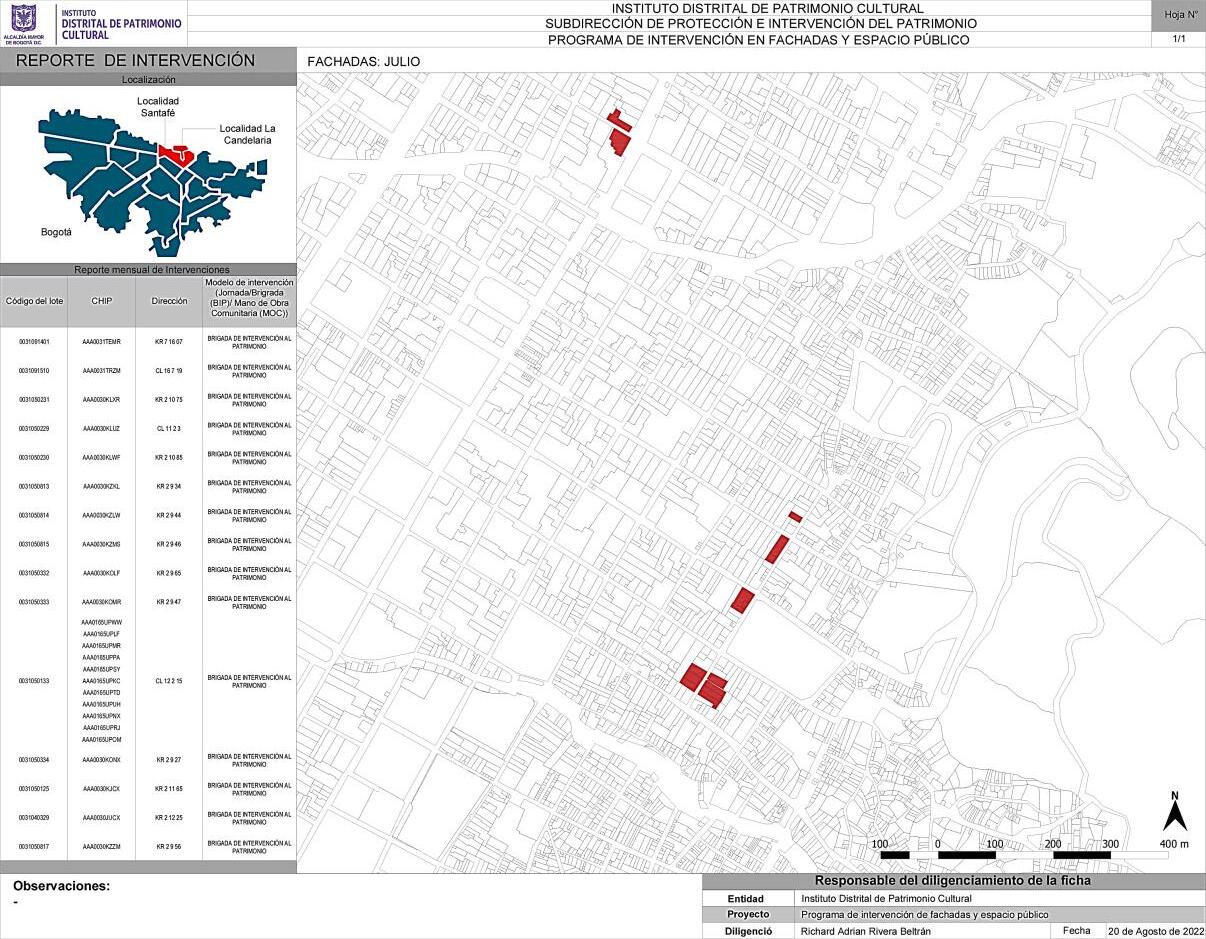The image size is (1206, 939).
Task: Click the name 'Richard Adrian Rivera Beltrán'
Action: 866,931
